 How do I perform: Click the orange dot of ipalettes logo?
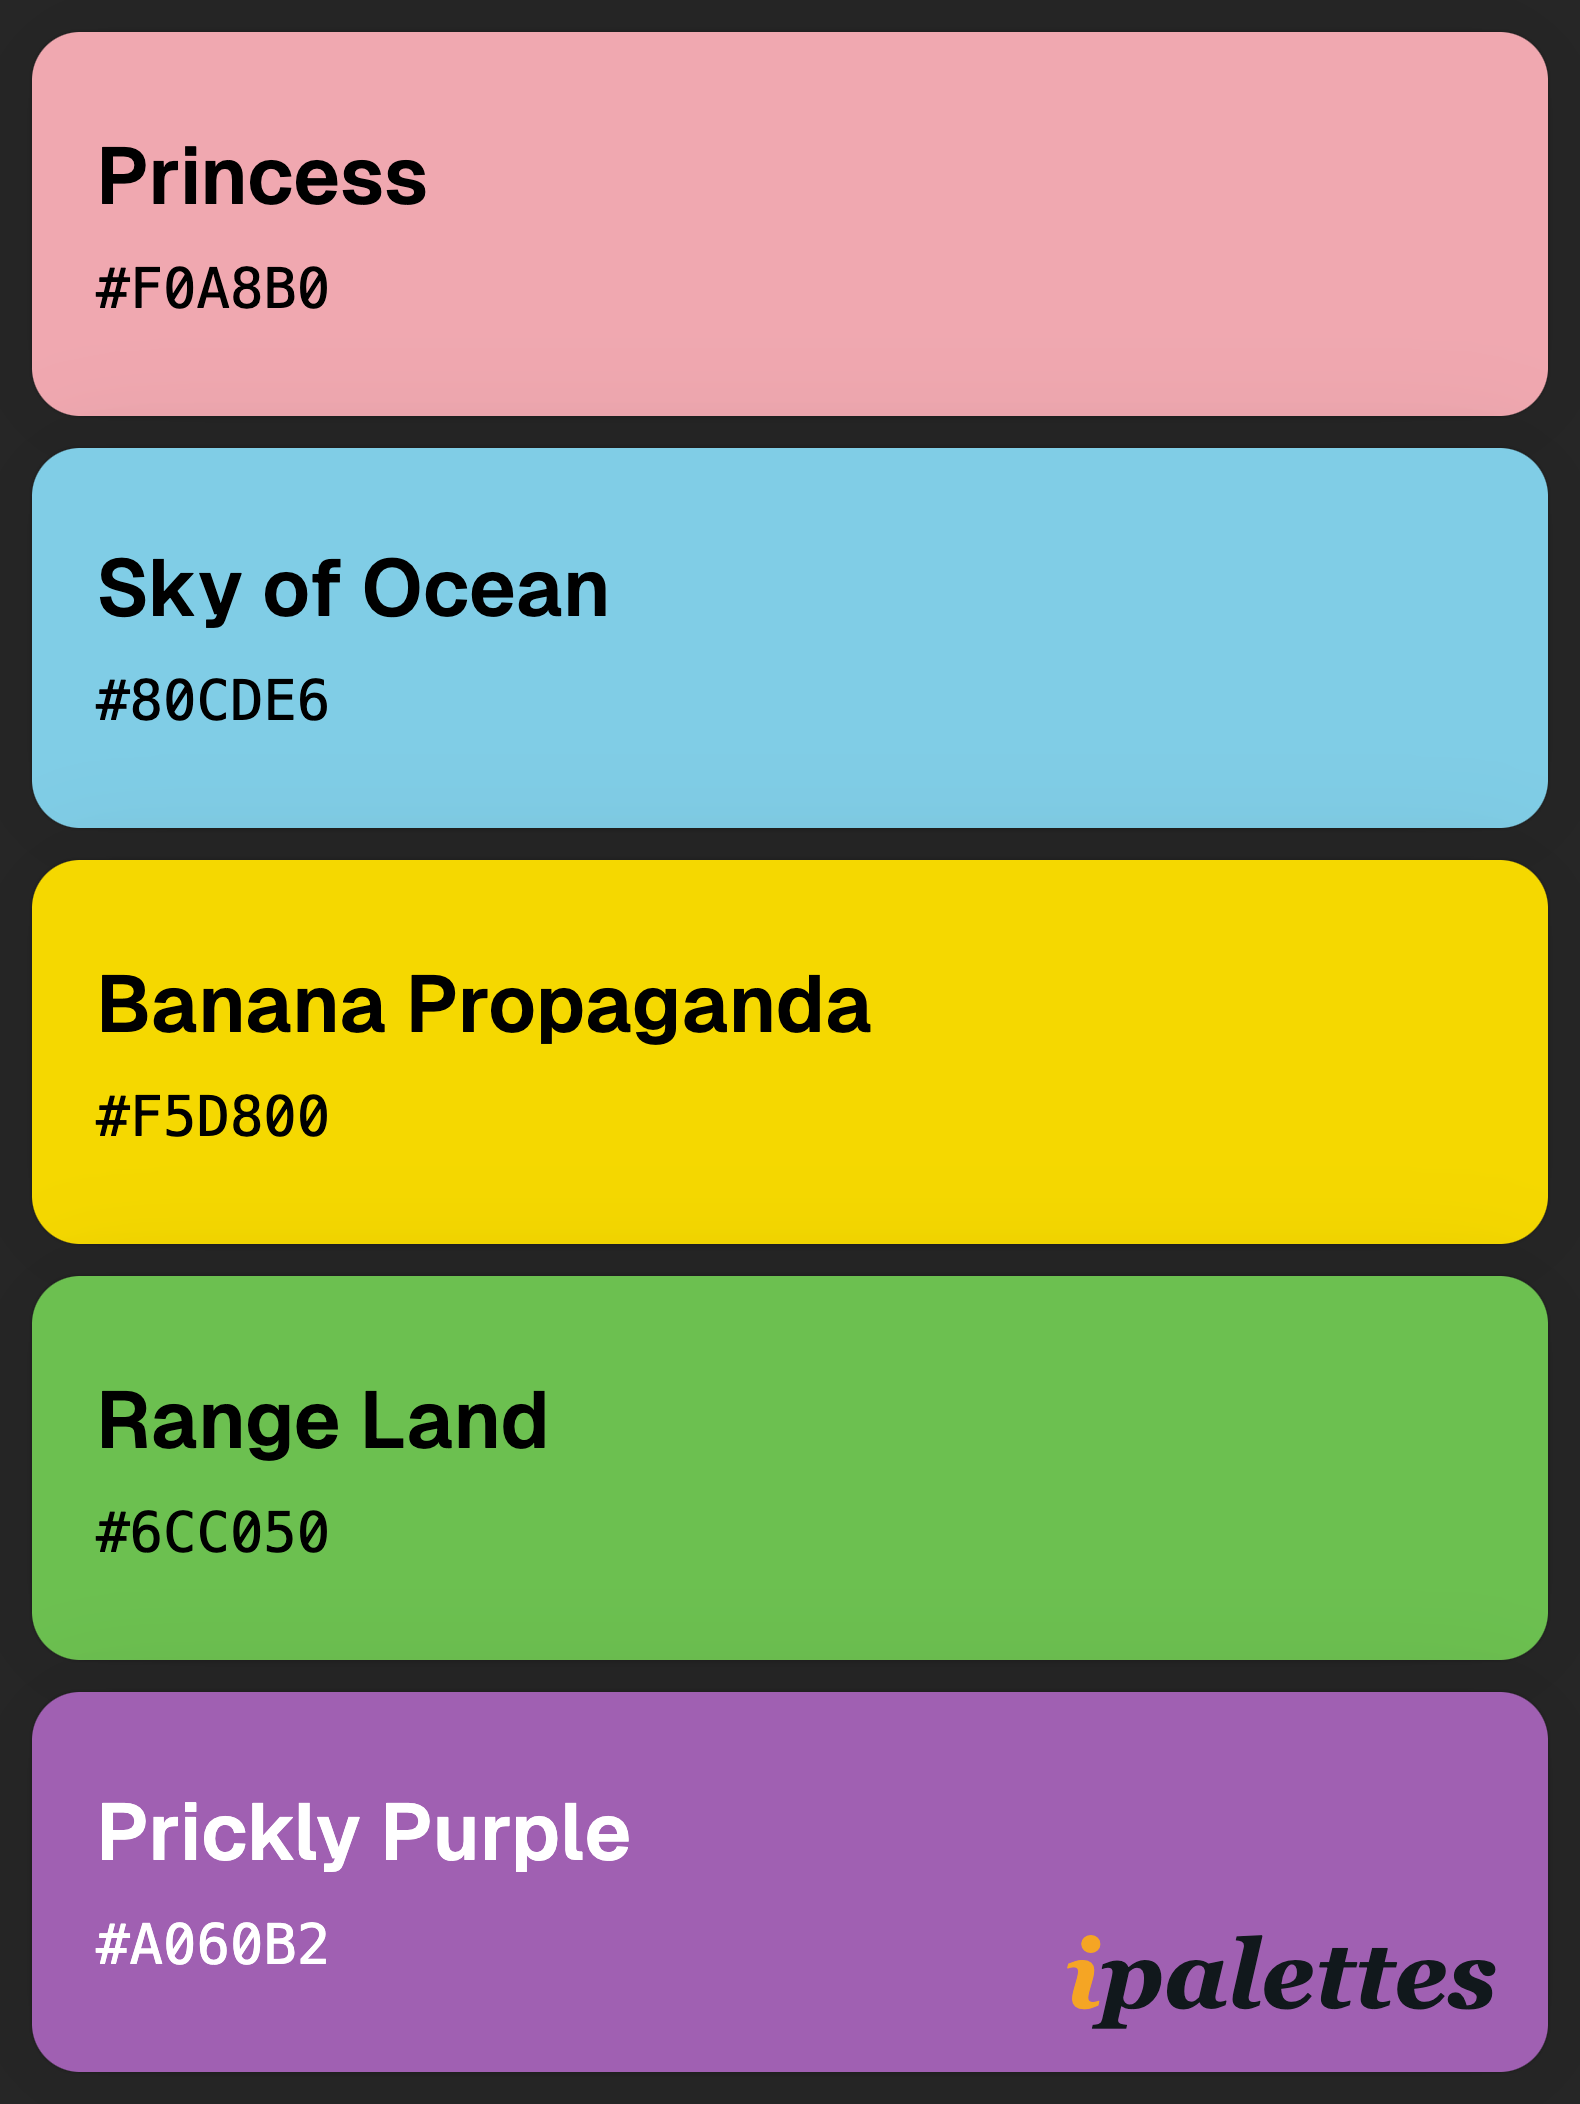coord(1091,1945)
